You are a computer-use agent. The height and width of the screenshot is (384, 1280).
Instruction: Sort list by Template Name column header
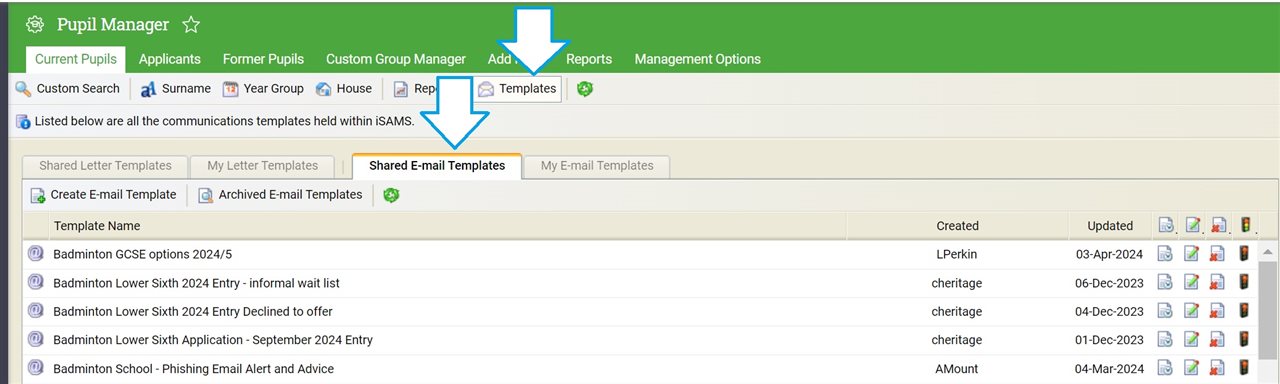pos(97,226)
